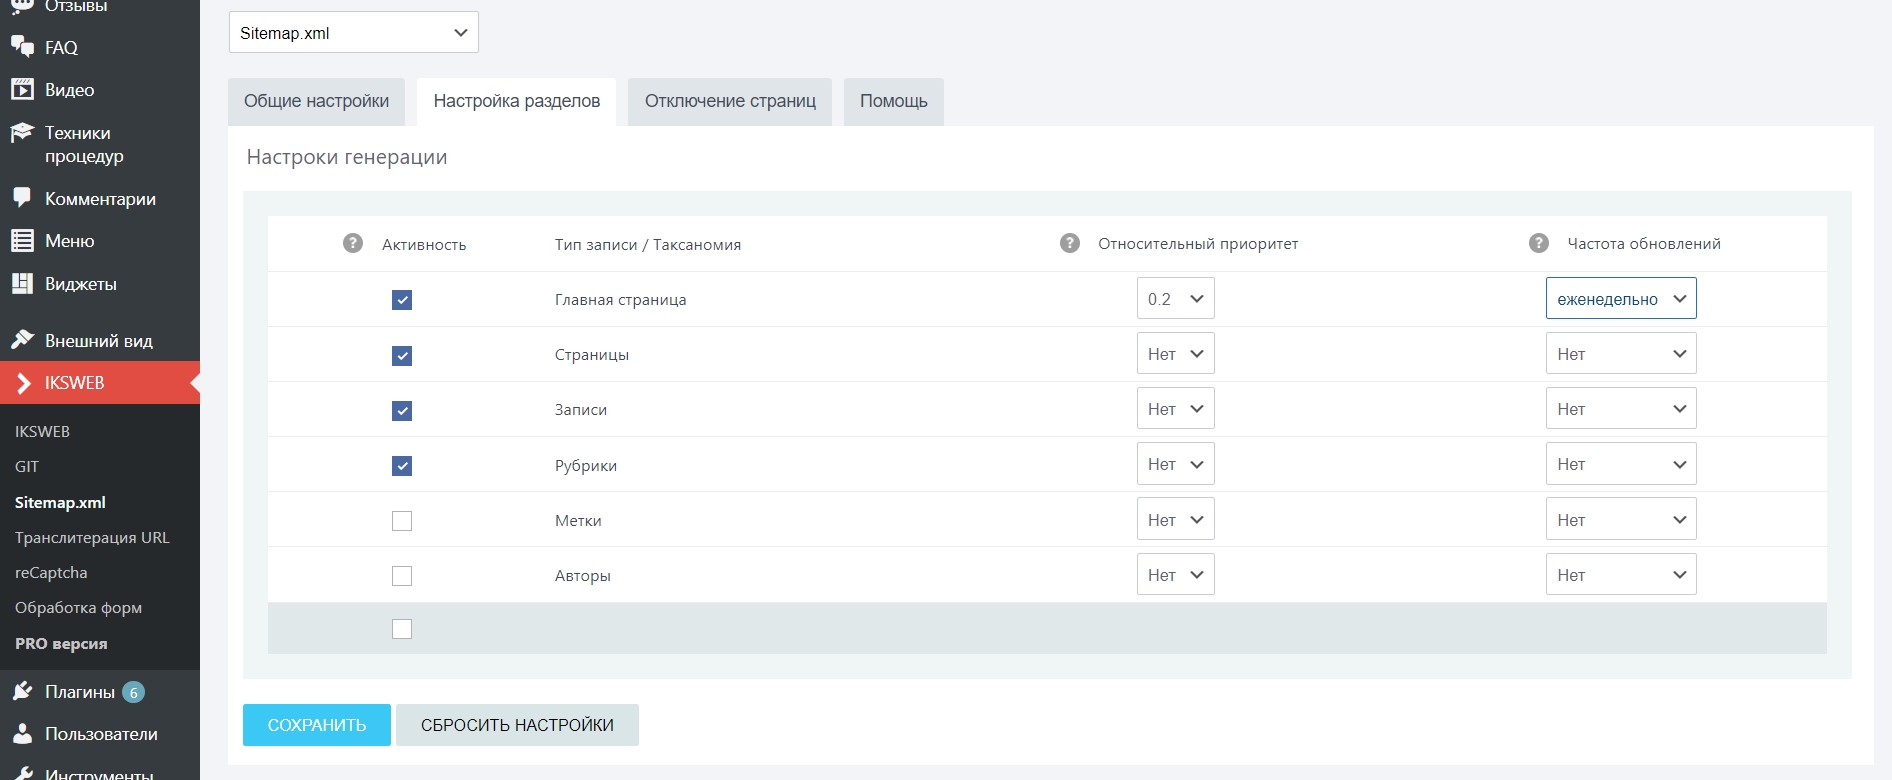This screenshot has width=1892, height=780.
Task: Switch to the Общие настройки tab
Action: 316,101
